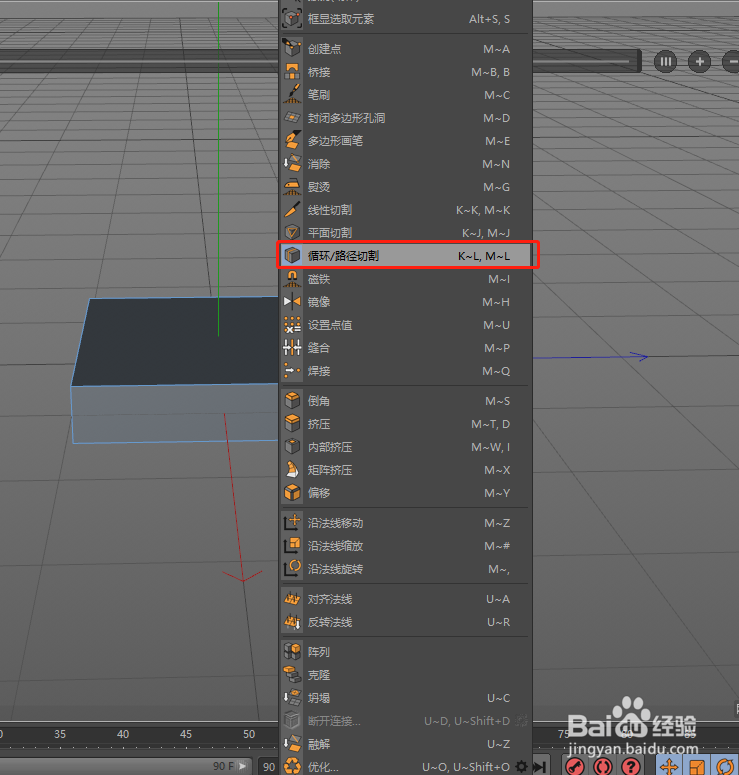Click the plus button in the viewport overlay
739x775 pixels.
[x=699, y=62]
